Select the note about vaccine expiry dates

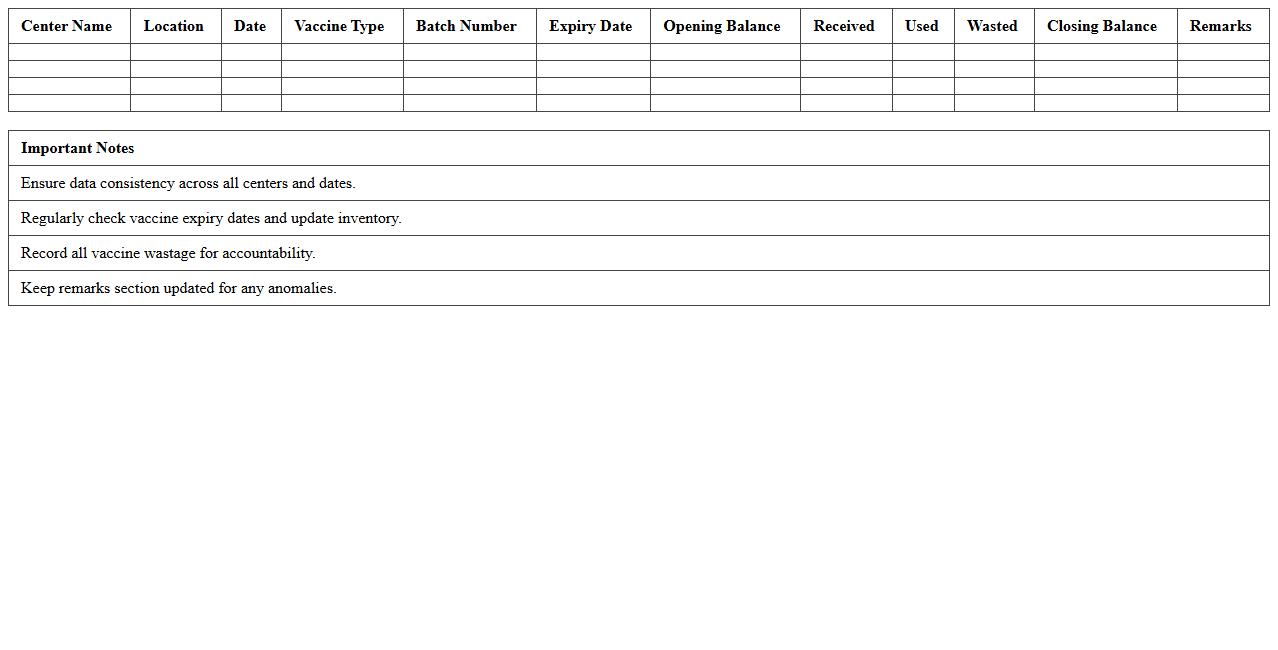[211, 218]
